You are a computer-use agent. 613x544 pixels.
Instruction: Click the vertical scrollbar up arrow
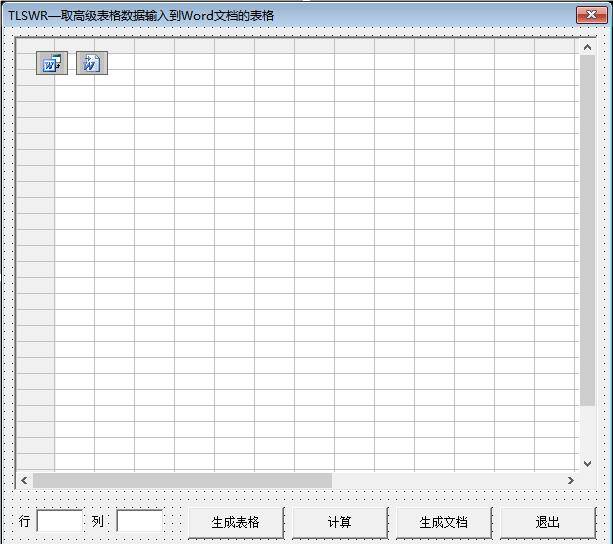click(x=587, y=47)
